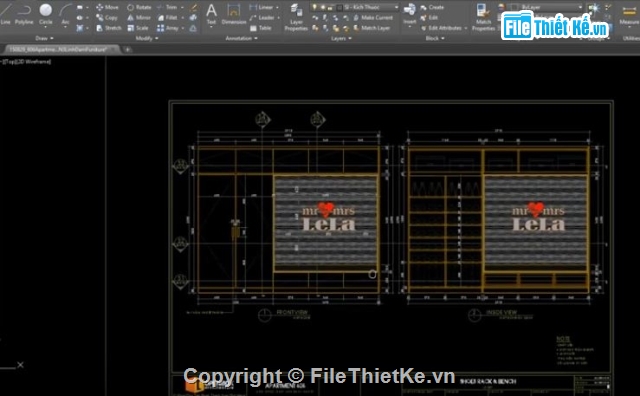Screen dimensions: 640x396
Task: Open the Fillet flyout arrow
Action: (182, 18)
